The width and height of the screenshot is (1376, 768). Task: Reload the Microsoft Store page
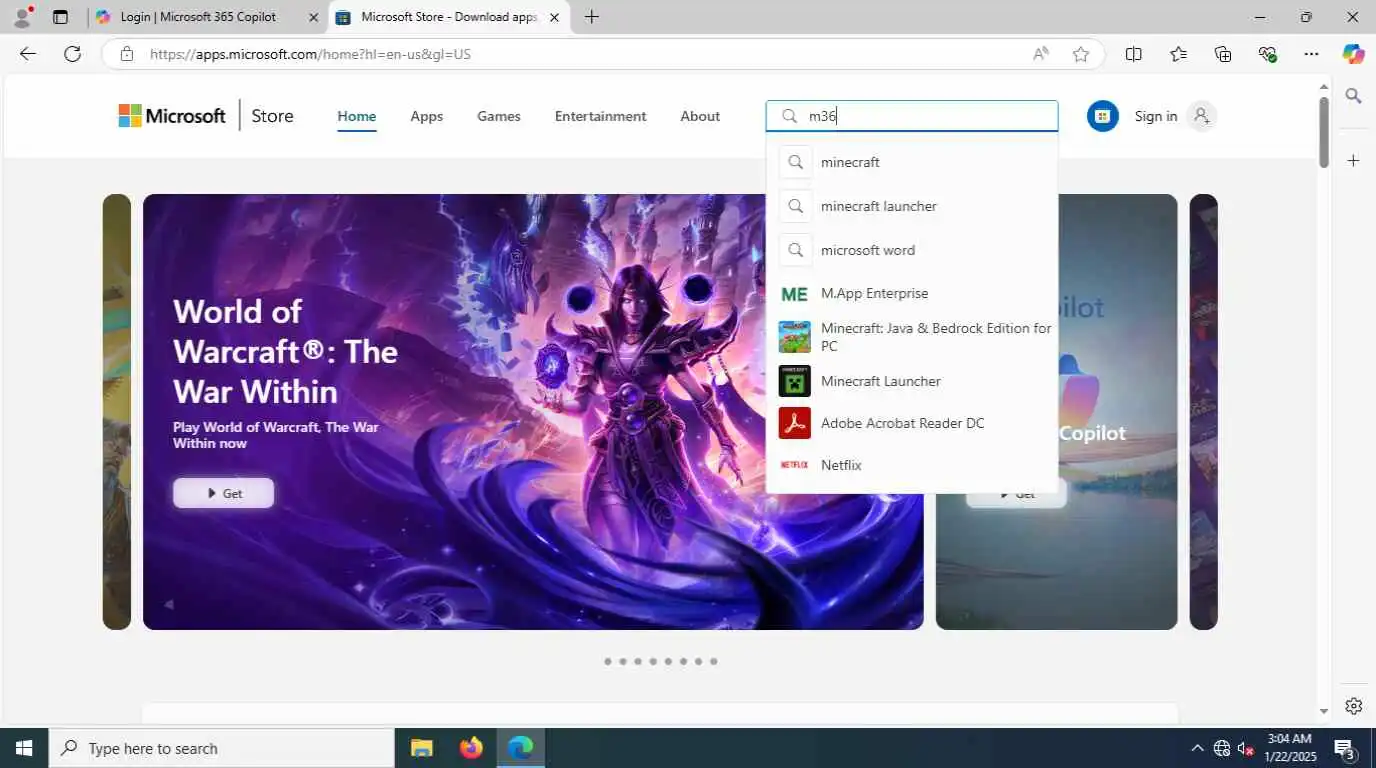point(72,54)
